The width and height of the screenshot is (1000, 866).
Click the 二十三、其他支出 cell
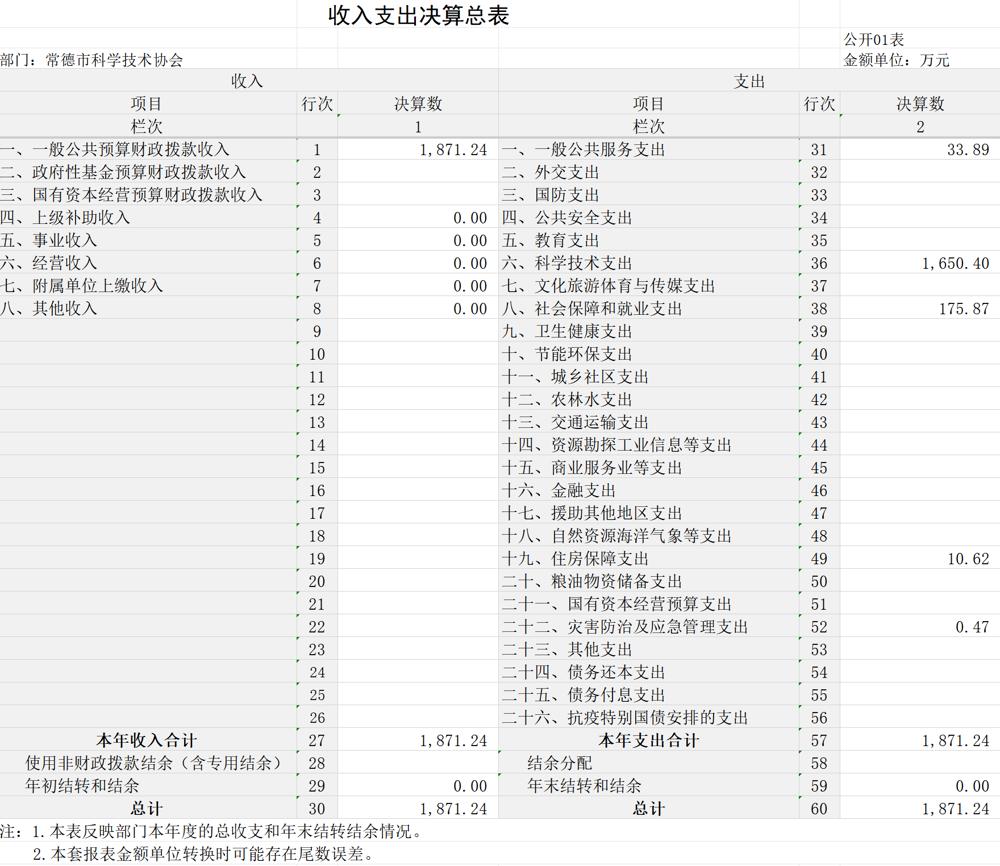pos(649,650)
